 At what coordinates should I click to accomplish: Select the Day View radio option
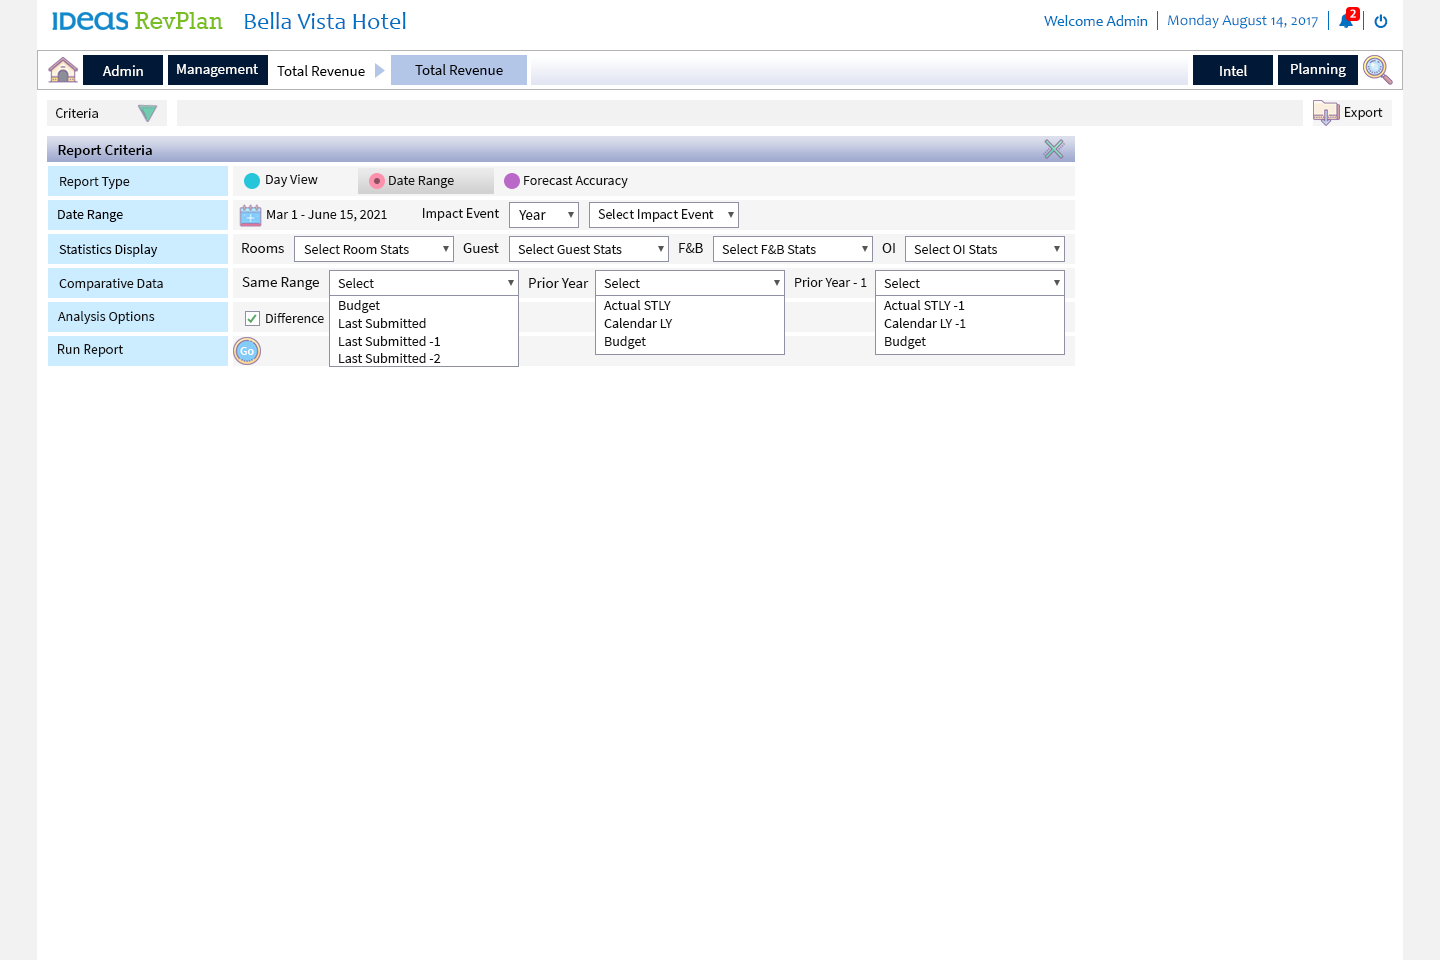click(252, 181)
